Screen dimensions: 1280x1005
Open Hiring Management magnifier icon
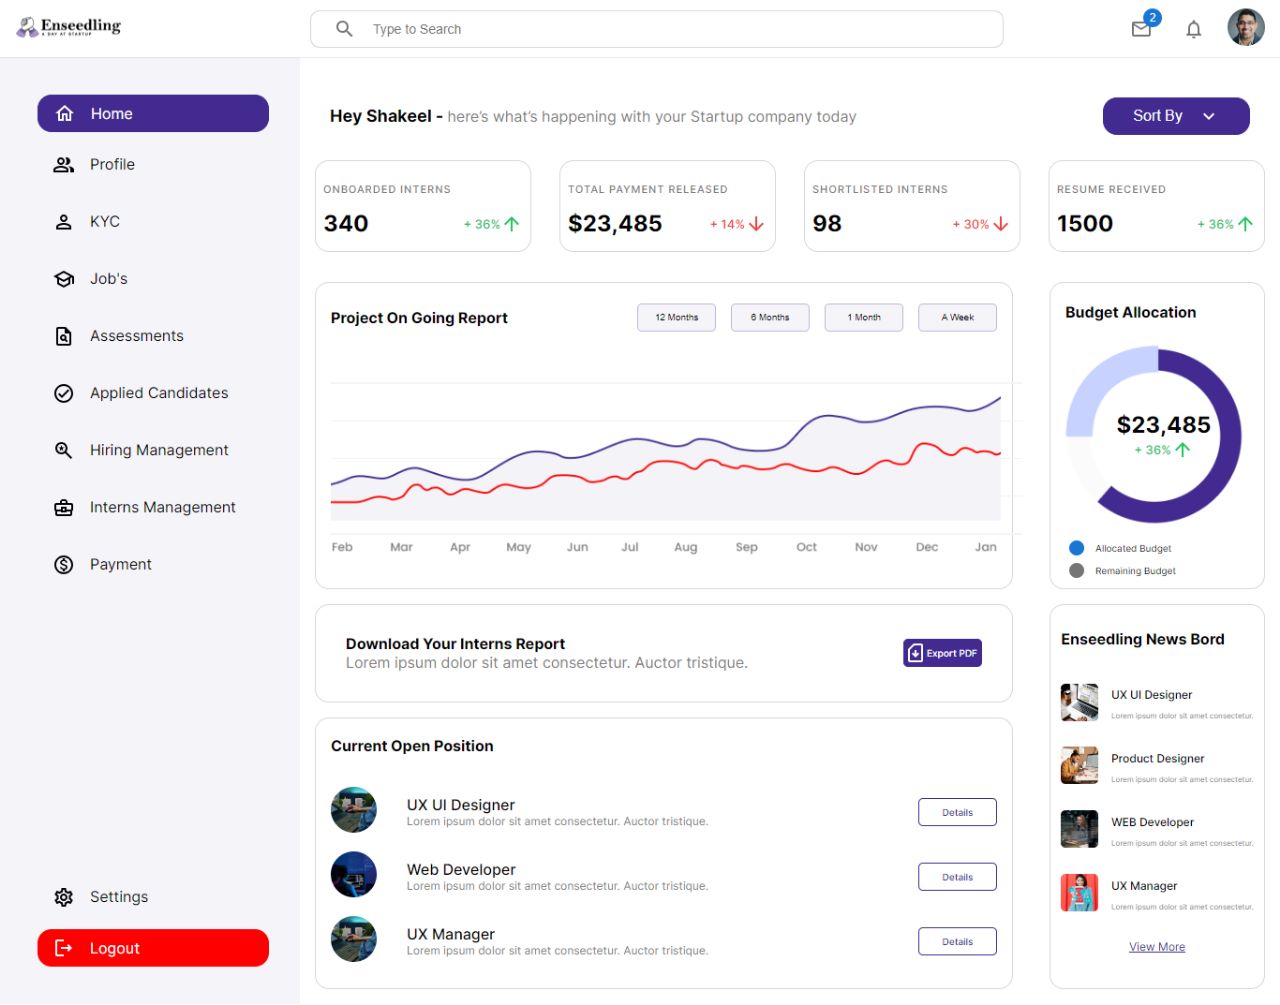64,450
